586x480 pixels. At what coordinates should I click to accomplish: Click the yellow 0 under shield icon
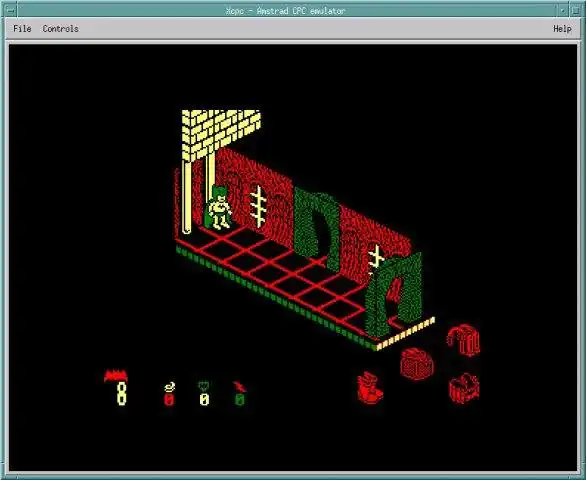pos(204,399)
